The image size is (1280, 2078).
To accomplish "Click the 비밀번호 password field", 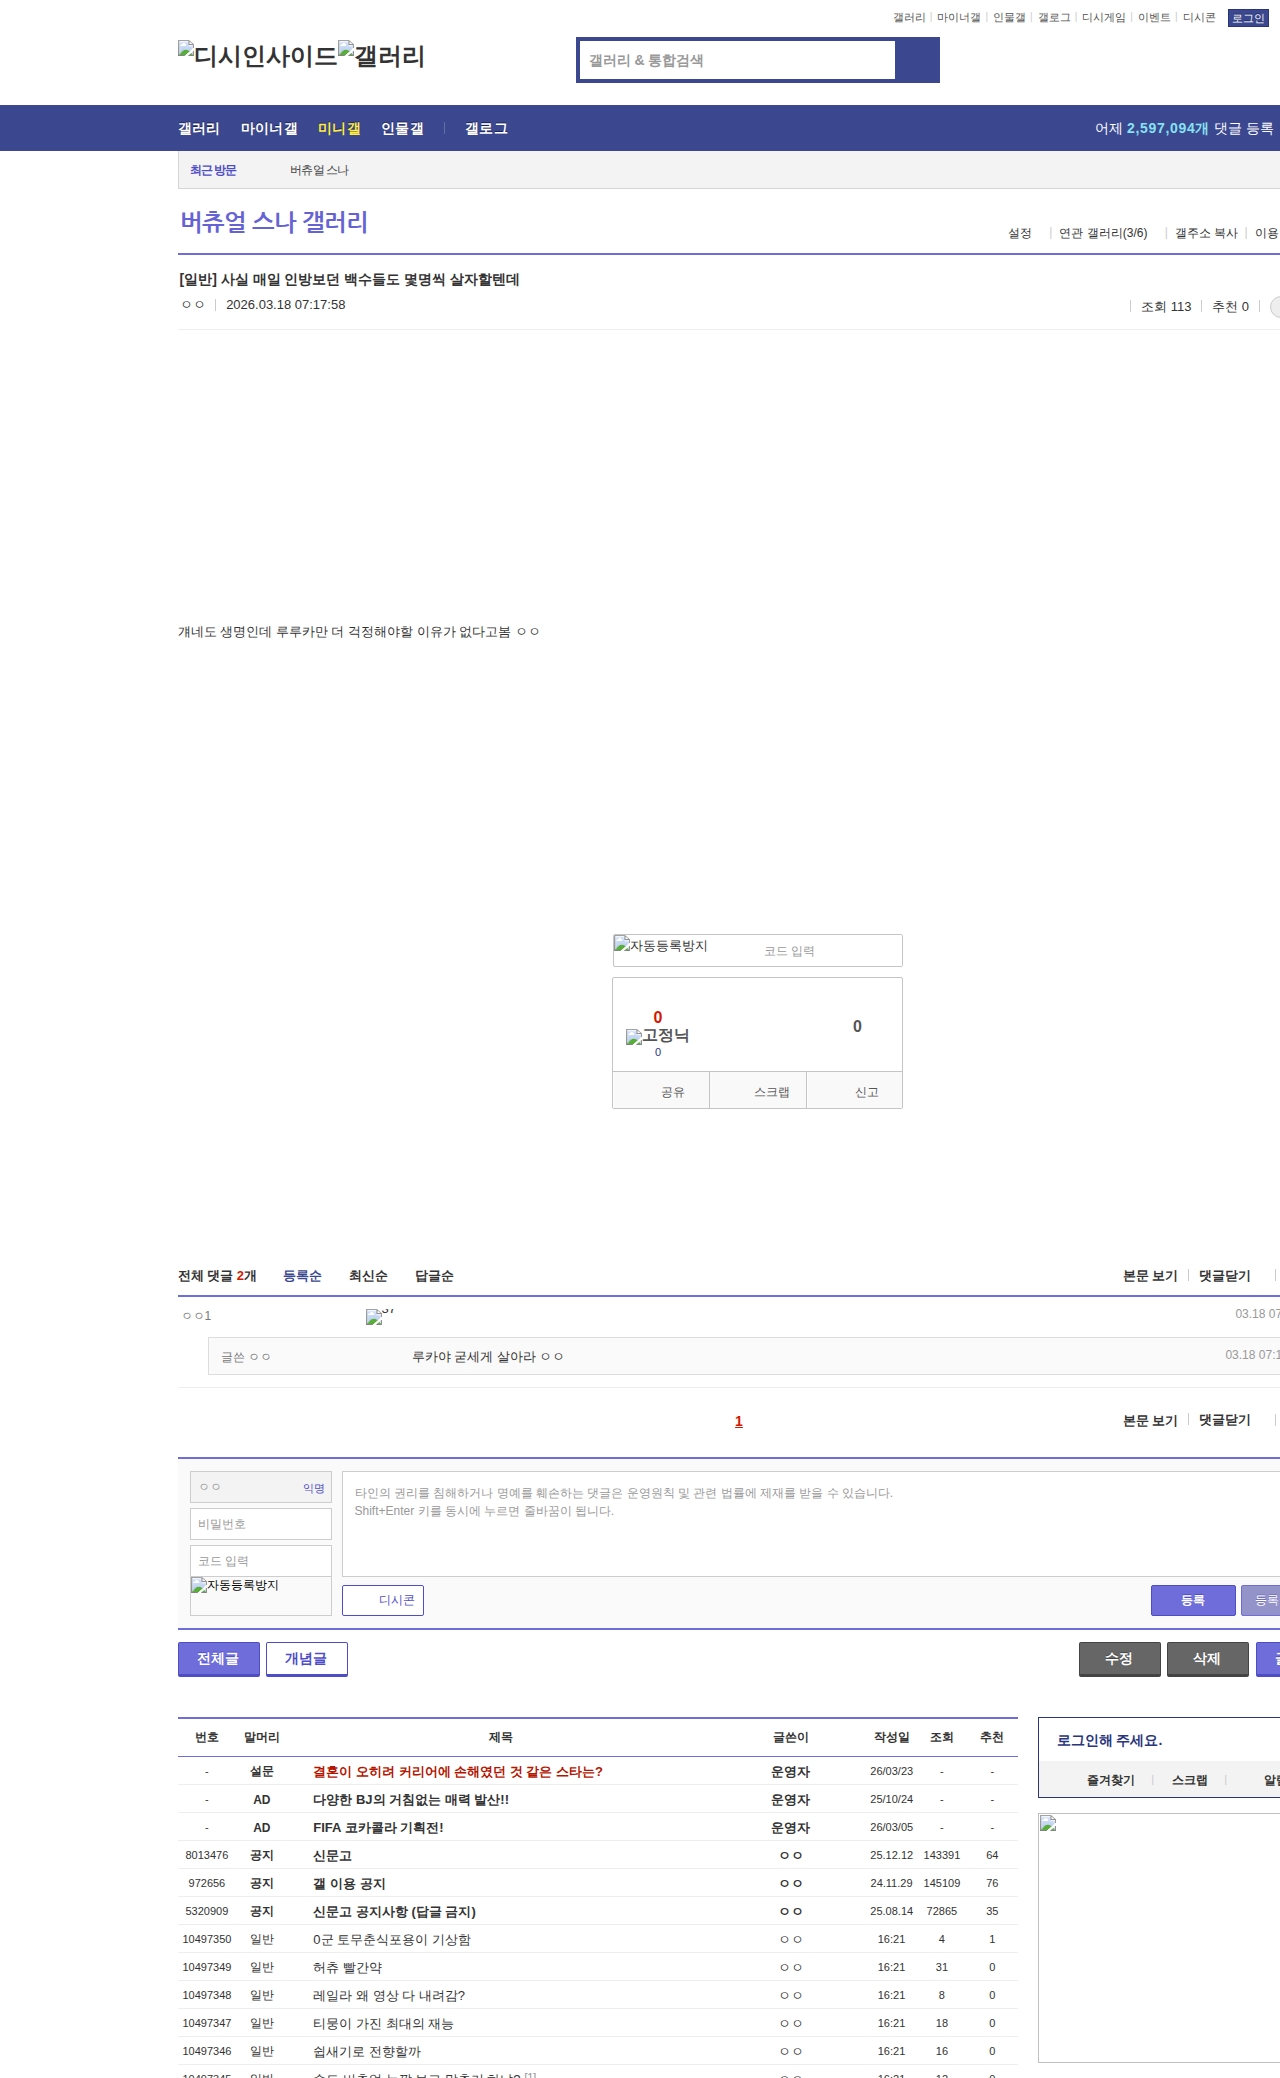I will [261, 1524].
